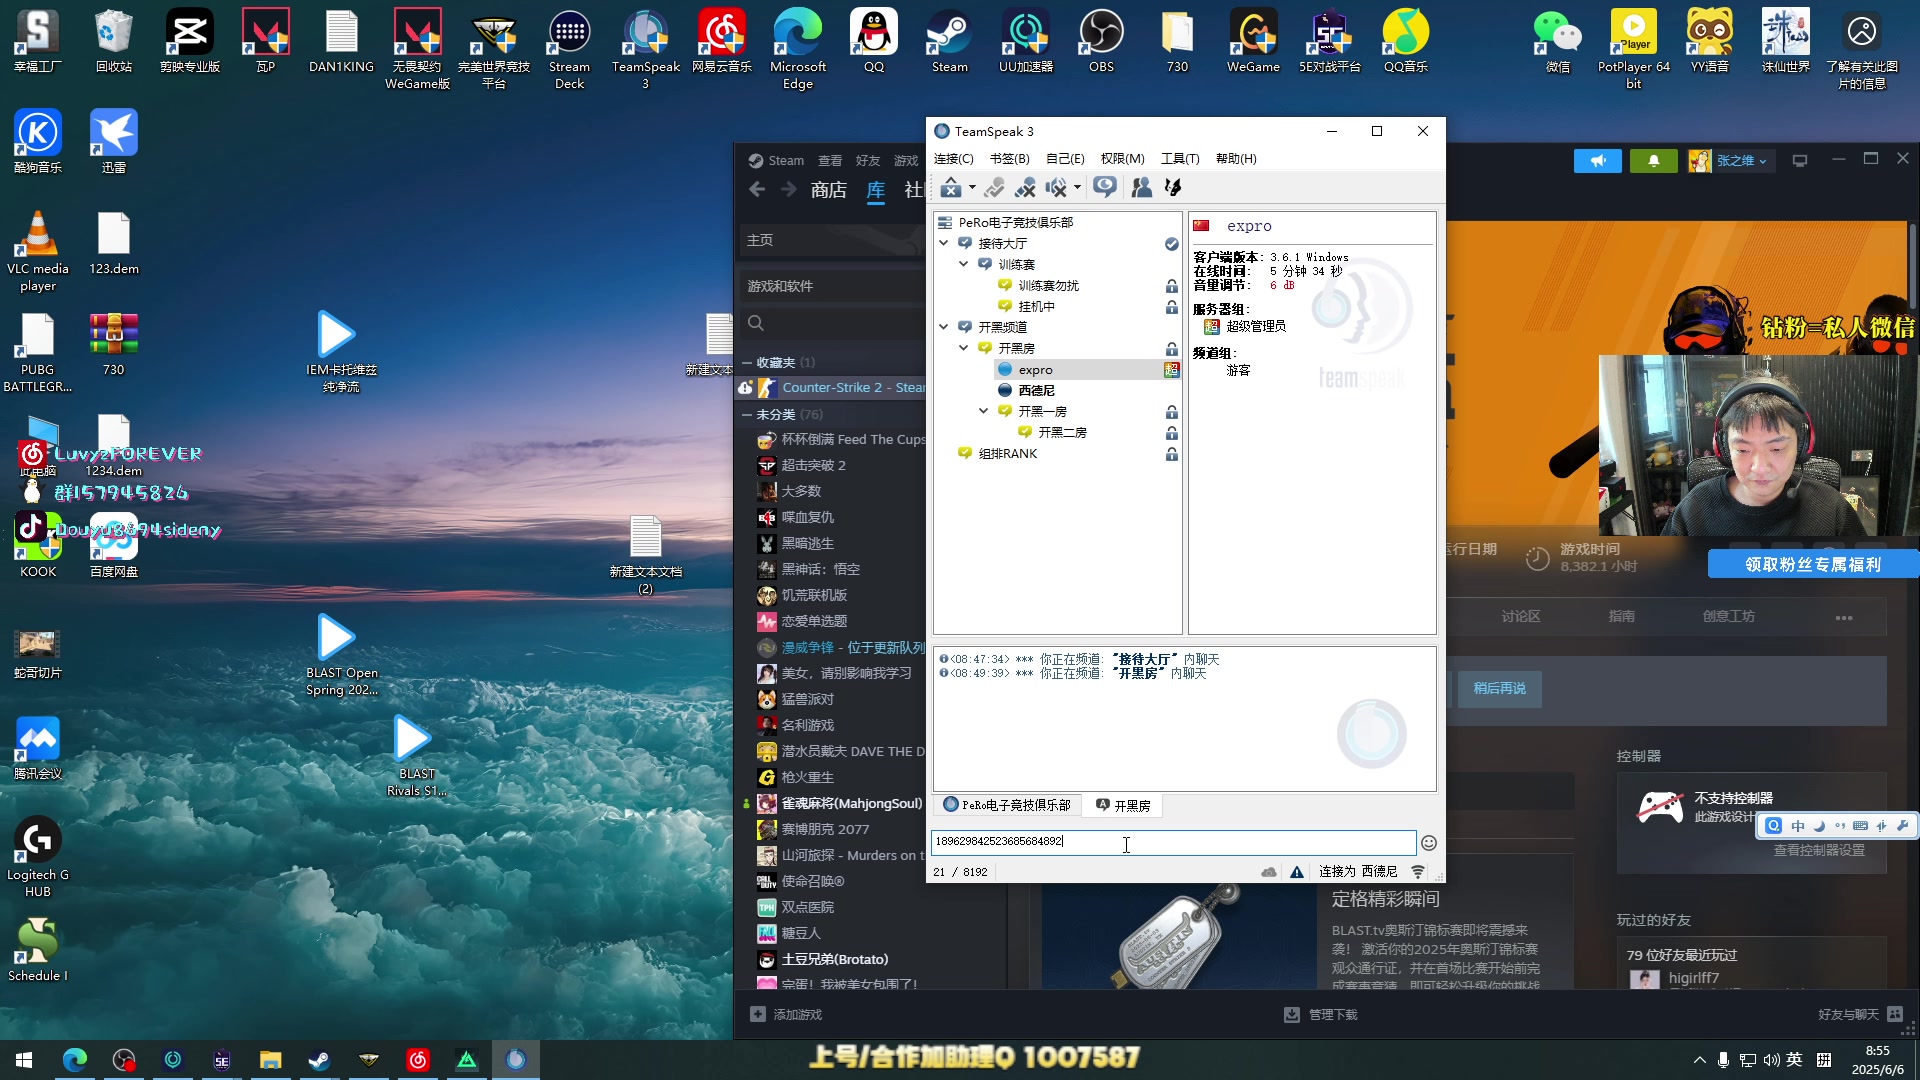Viewport: 1920px width, 1080px height.
Task: Click the wolf addon icon in TeamSpeak toolbar
Action: tap(1173, 187)
